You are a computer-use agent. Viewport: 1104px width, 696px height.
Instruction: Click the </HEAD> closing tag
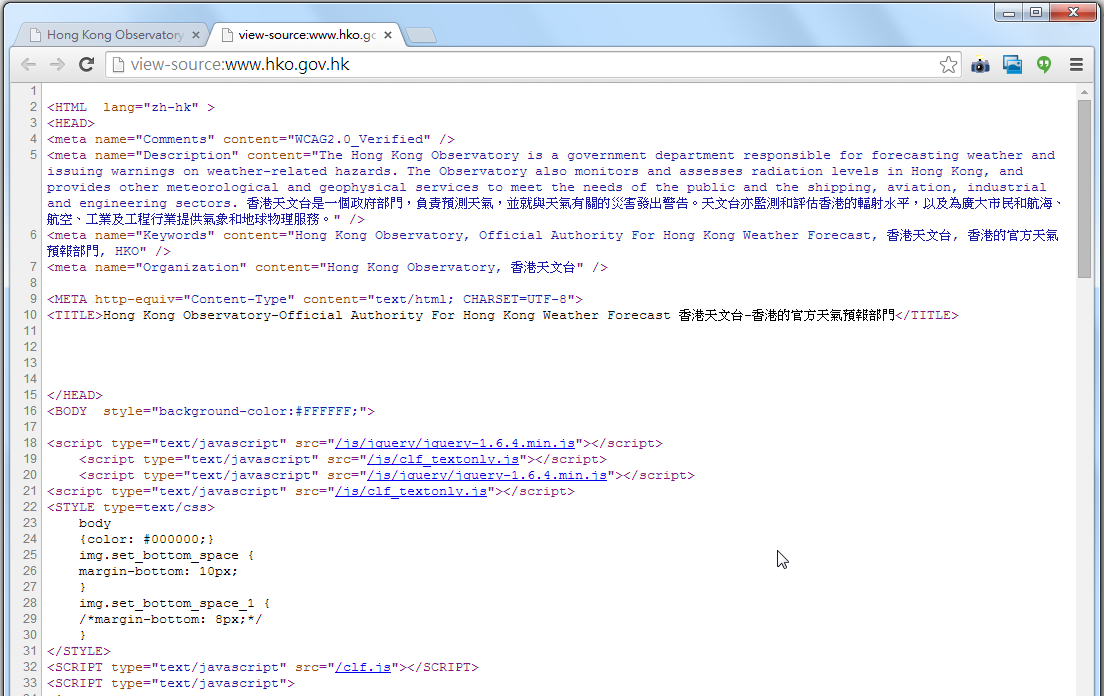click(x=75, y=396)
